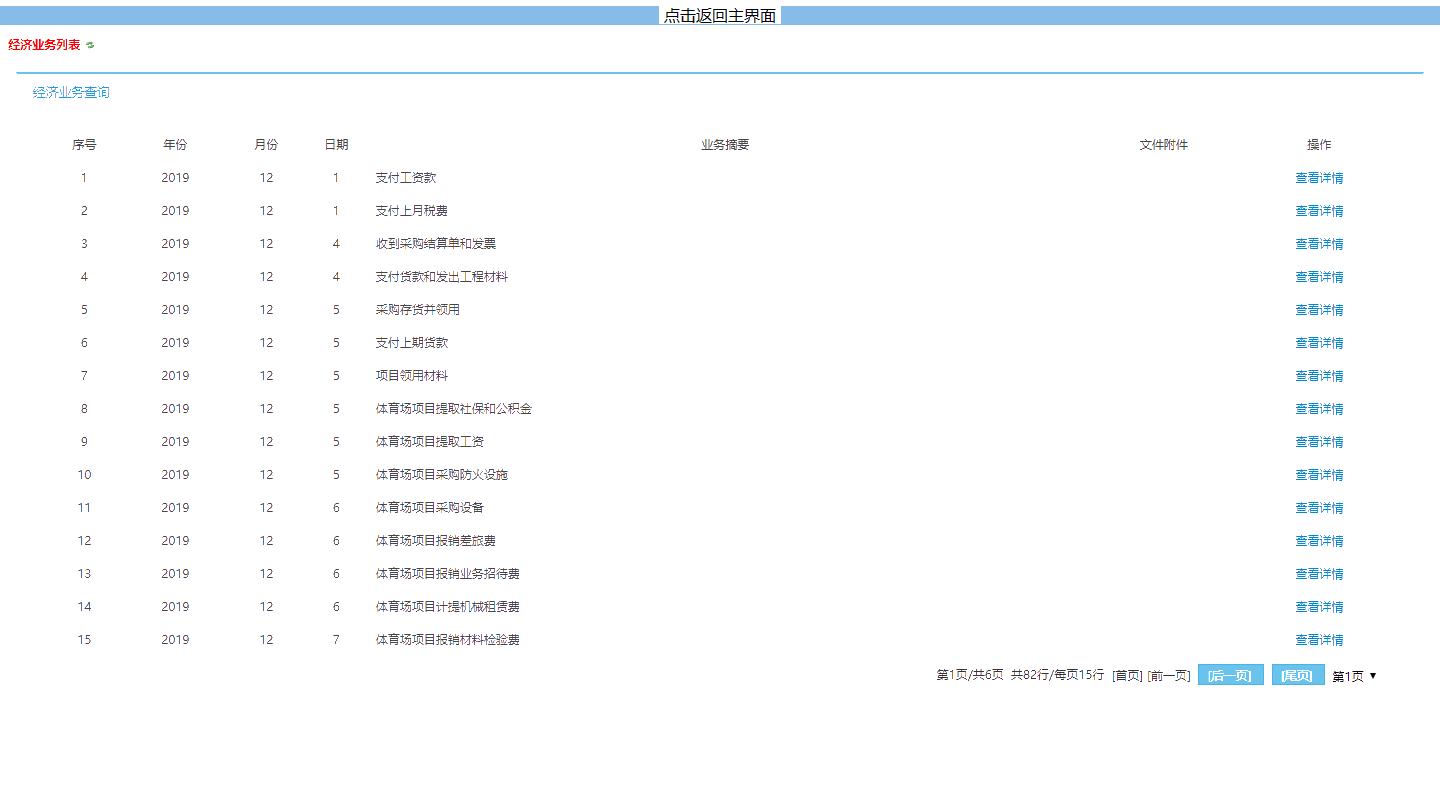Screen dimensions: 1440x789
Task: View details for 支付上期货款 row
Action: [1319, 343]
